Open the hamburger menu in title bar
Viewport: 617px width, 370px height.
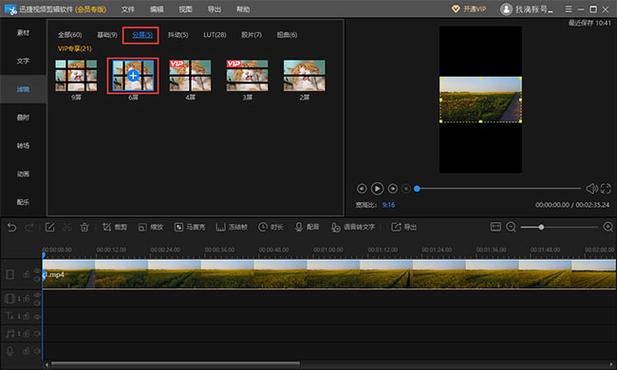pos(569,9)
